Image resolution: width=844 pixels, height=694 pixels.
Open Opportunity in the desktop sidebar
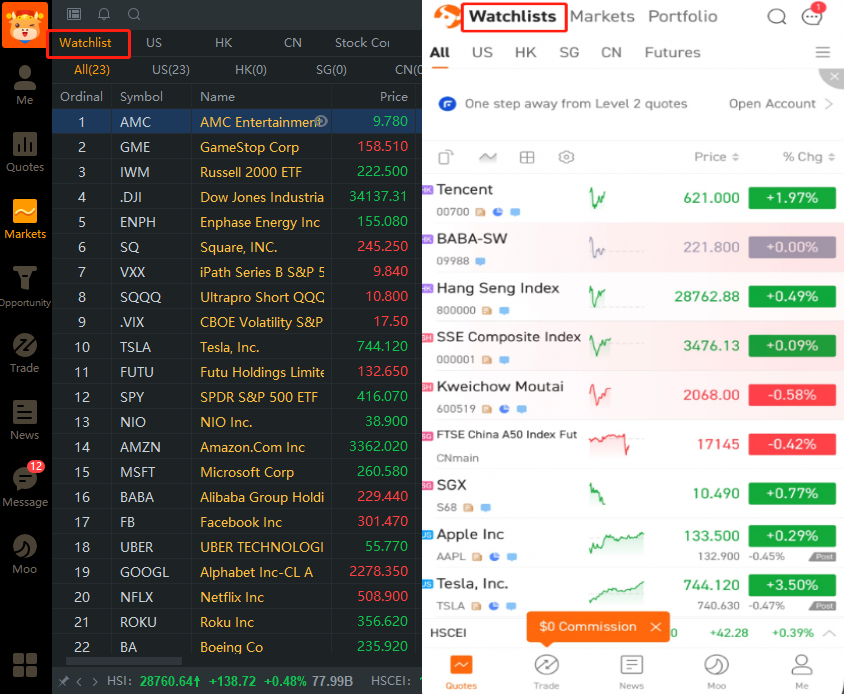(25, 286)
